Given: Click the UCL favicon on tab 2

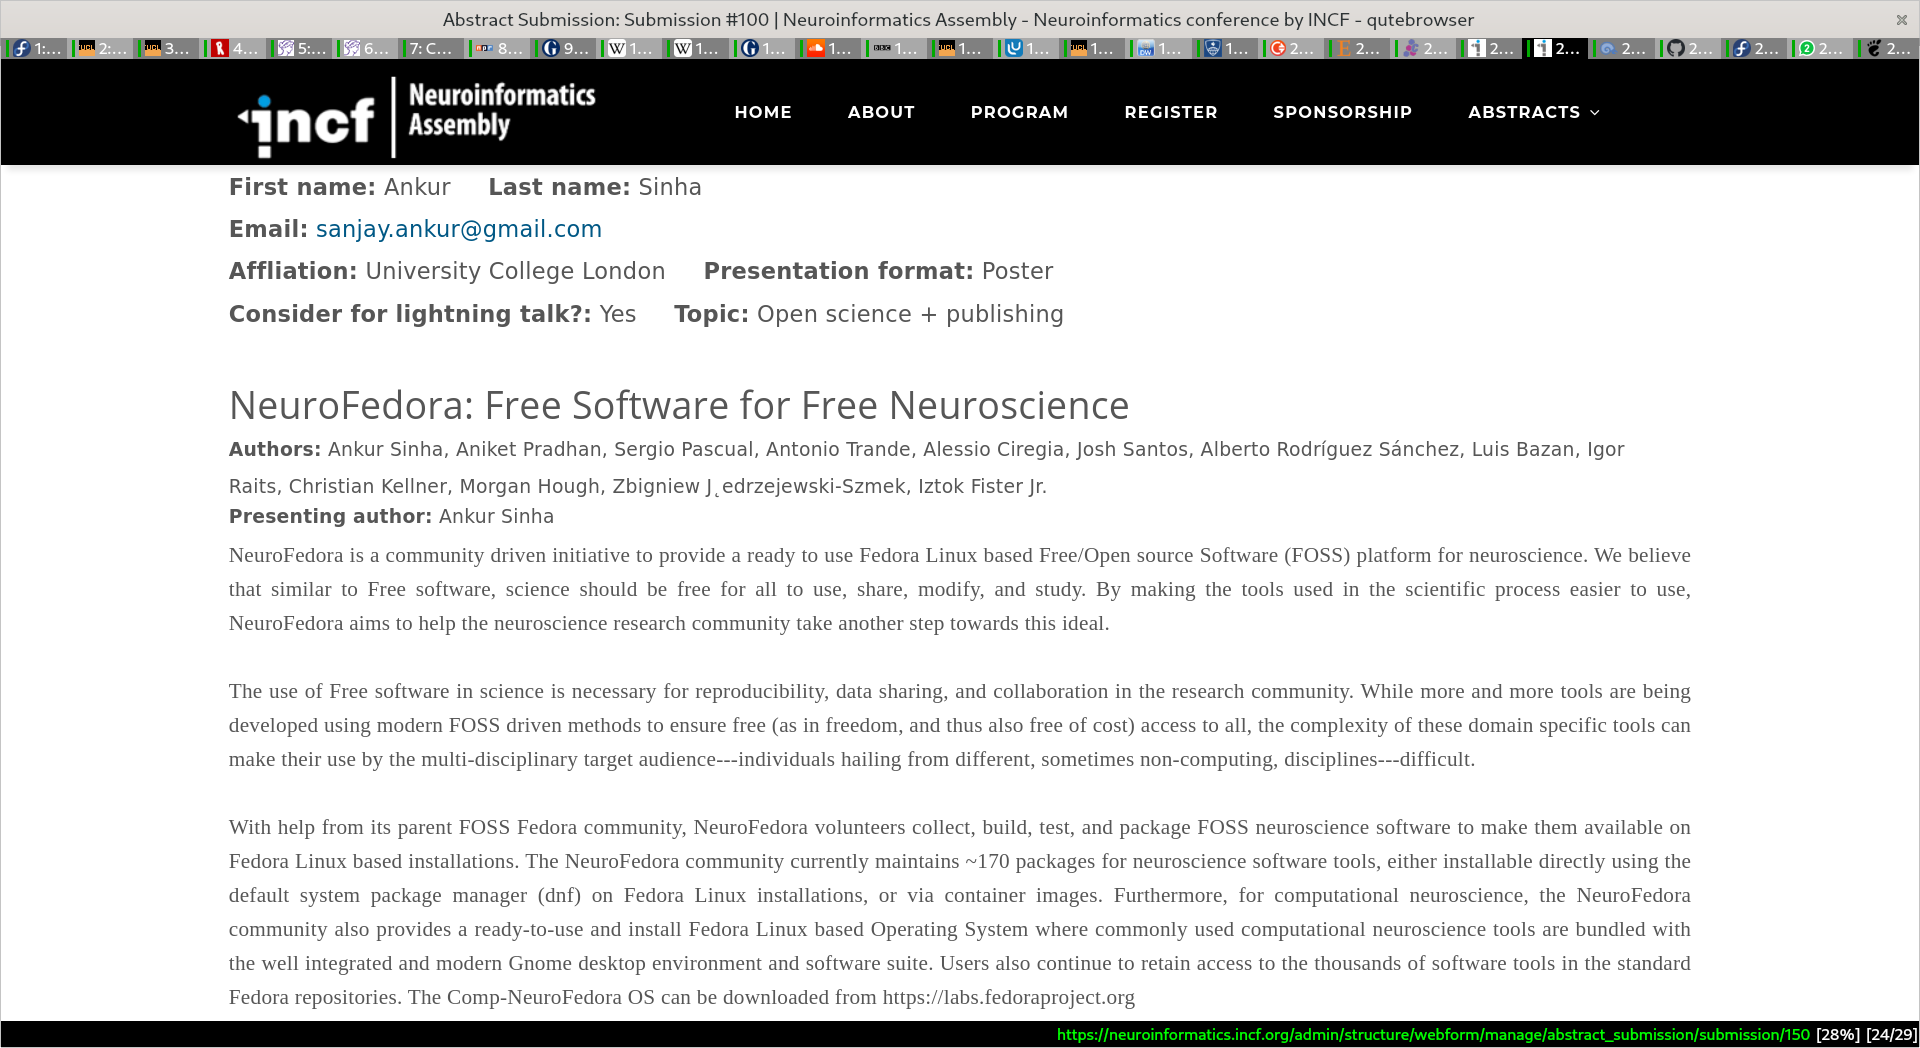Looking at the screenshot, I should click(87, 48).
